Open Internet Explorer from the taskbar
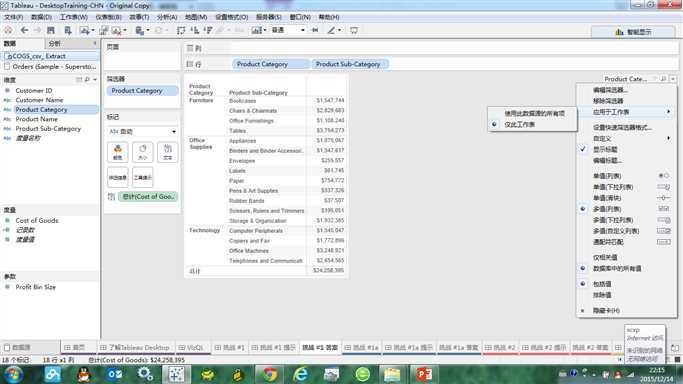 [301, 374]
